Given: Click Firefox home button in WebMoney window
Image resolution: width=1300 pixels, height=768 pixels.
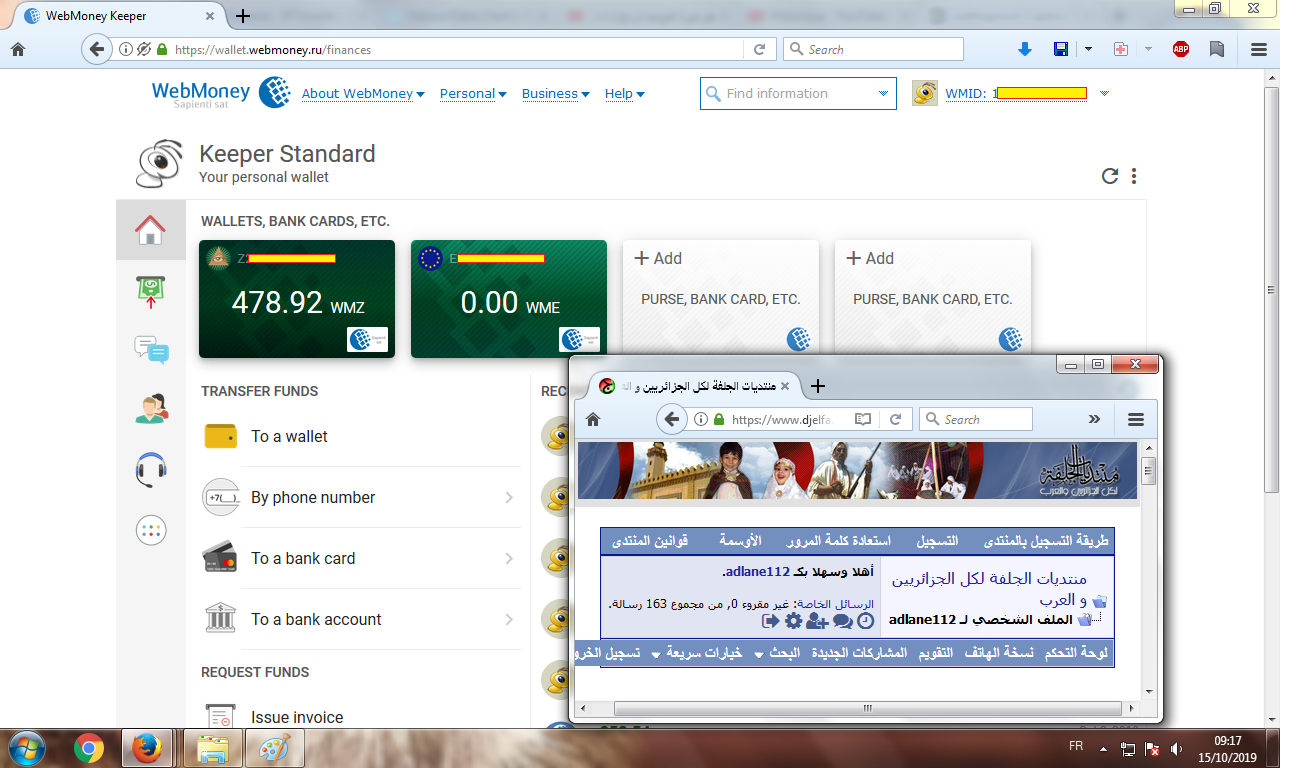Looking at the screenshot, I should [17, 49].
